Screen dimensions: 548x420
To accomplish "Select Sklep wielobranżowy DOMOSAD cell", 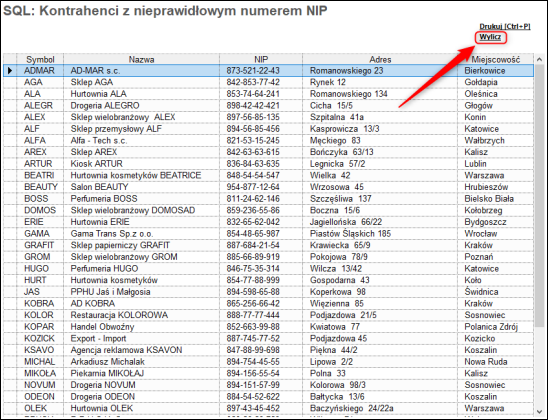I will click(x=142, y=210).
